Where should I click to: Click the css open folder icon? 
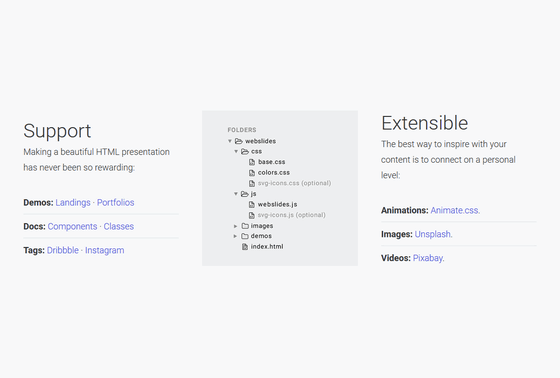pos(245,151)
